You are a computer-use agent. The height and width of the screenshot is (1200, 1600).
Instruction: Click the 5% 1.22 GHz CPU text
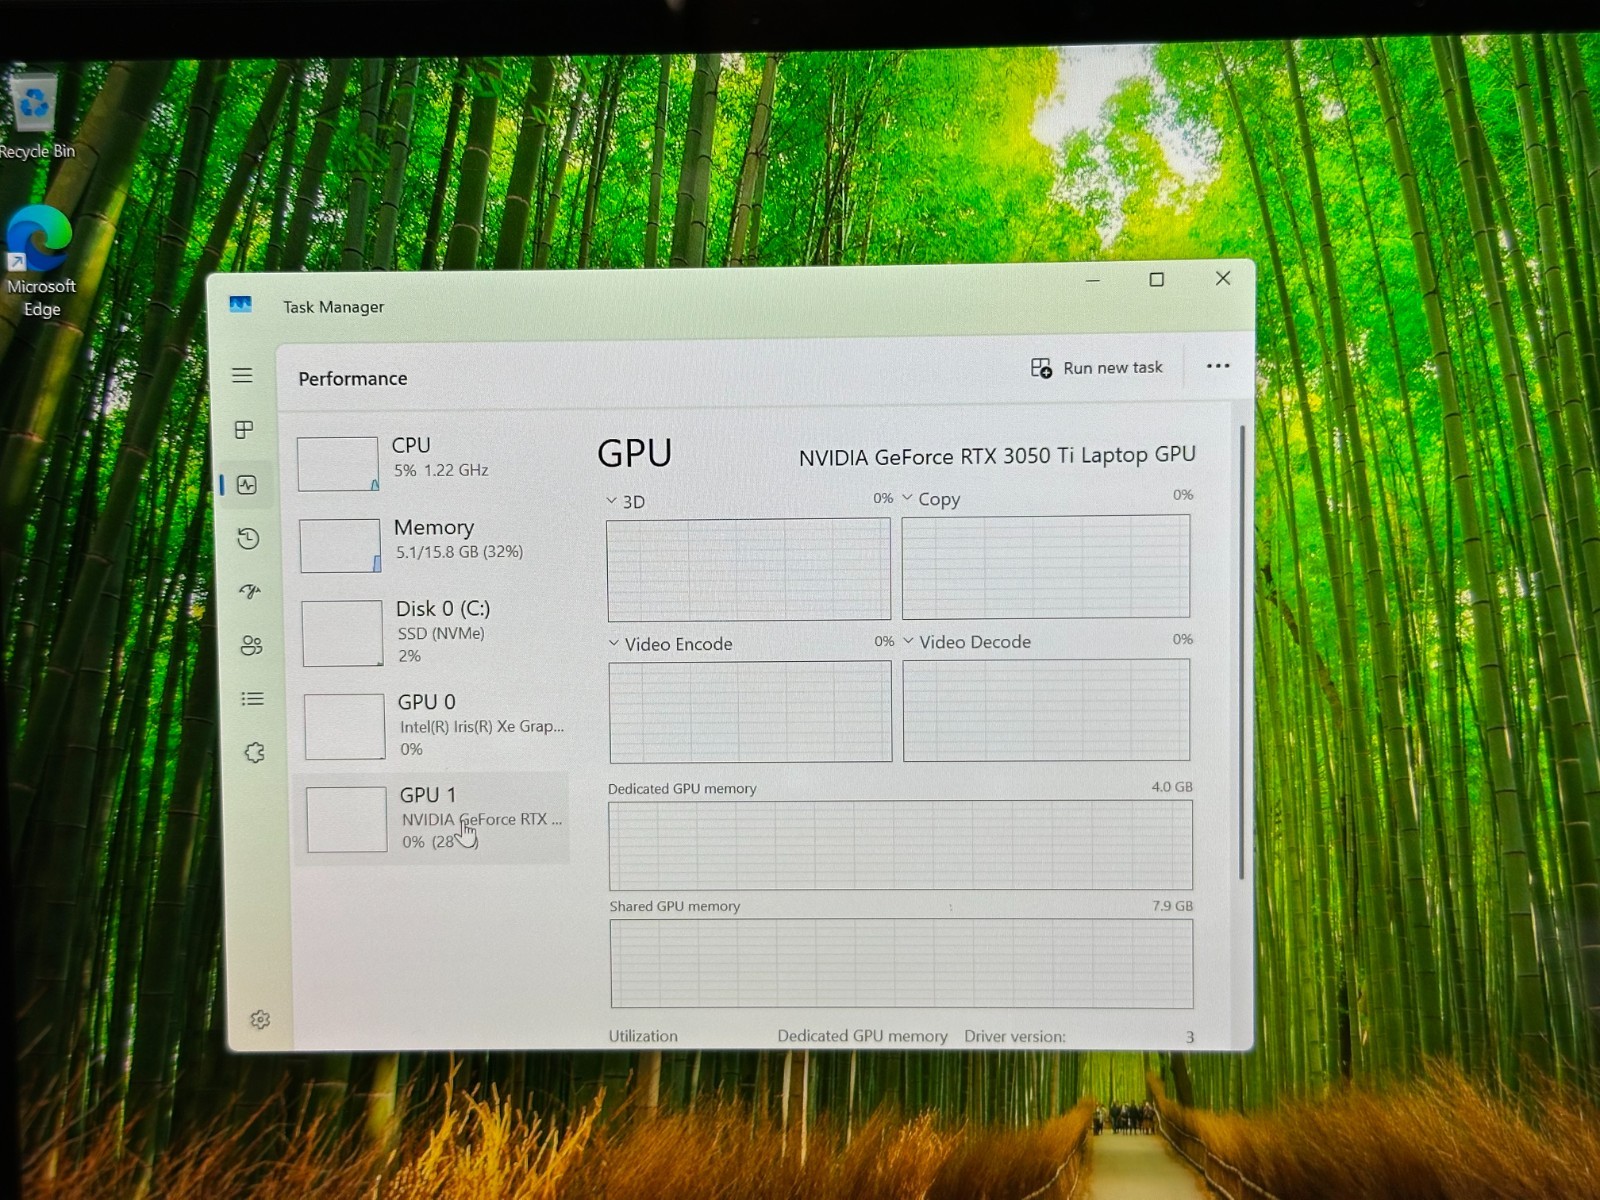click(441, 470)
